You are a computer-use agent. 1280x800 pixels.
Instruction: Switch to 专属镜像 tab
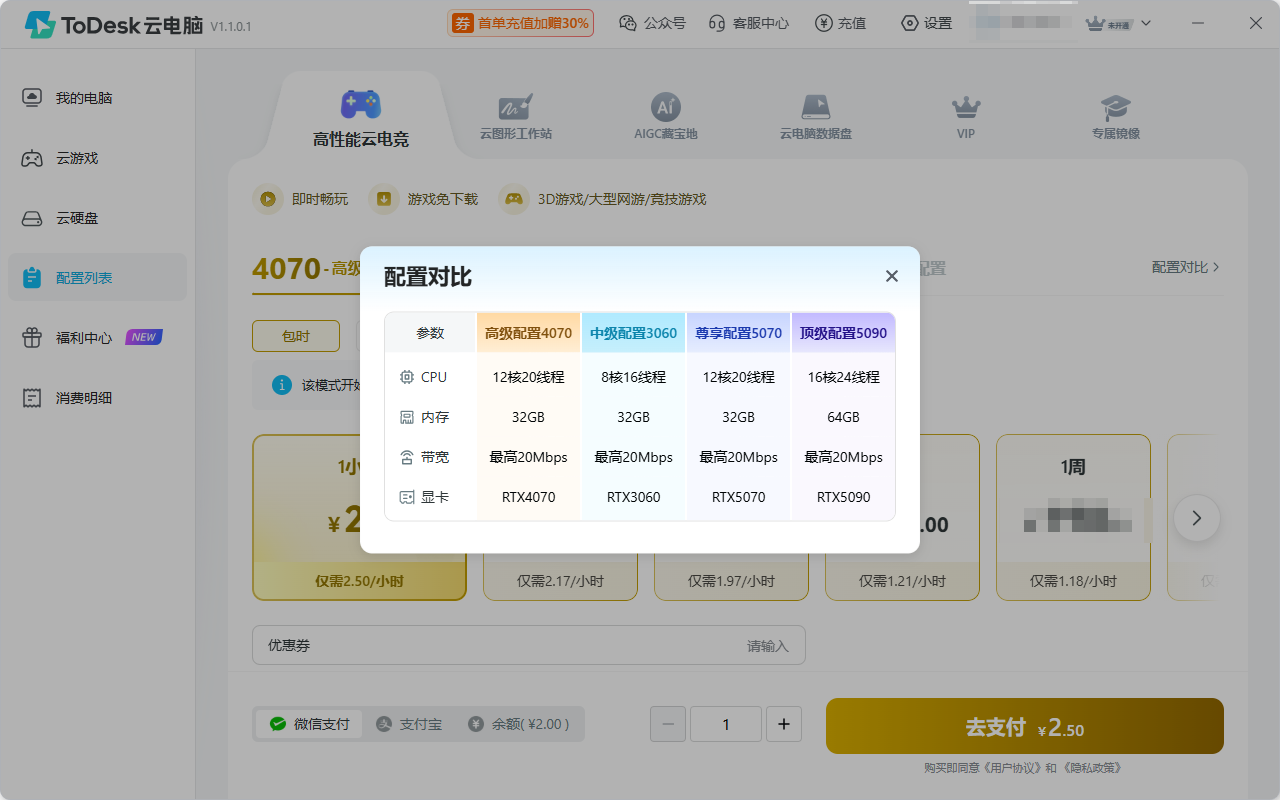click(1116, 118)
